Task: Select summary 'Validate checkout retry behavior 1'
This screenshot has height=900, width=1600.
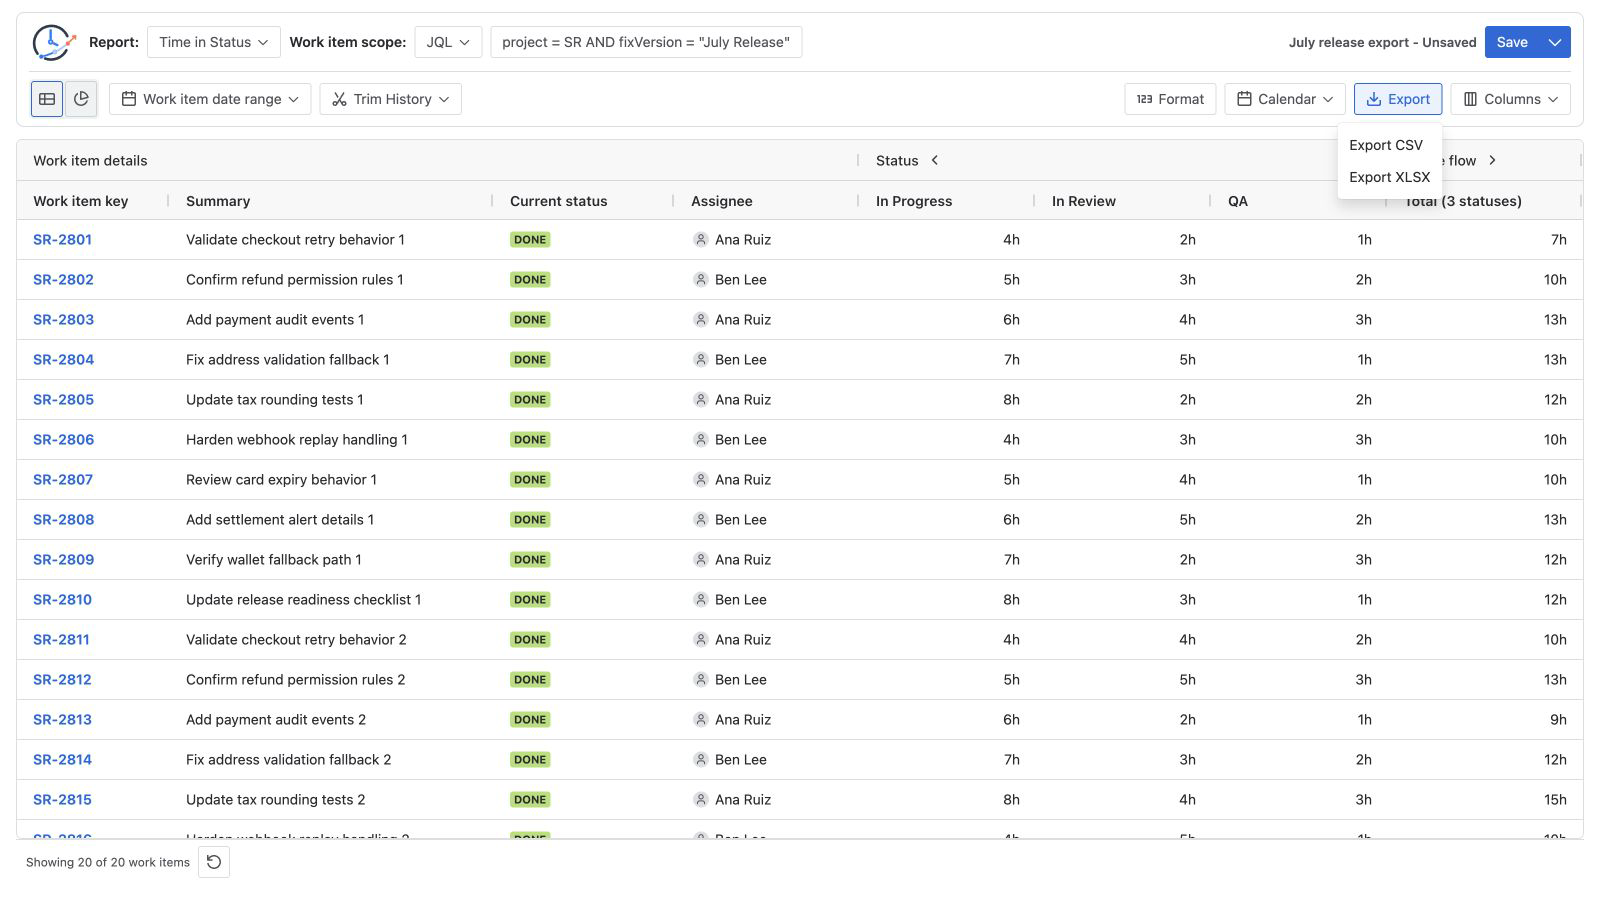Action: click(295, 240)
